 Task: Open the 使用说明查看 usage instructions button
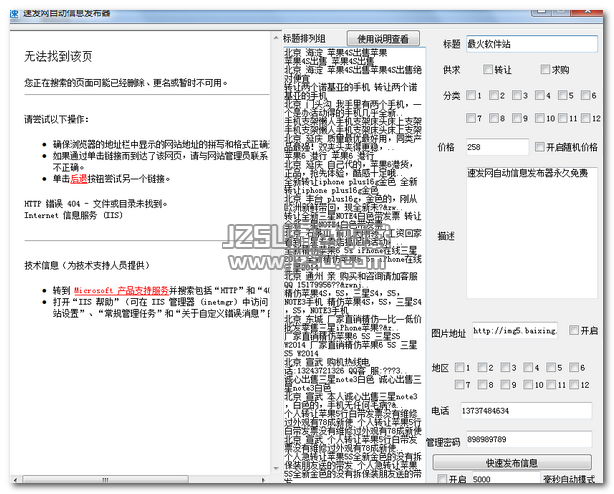click(383, 39)
